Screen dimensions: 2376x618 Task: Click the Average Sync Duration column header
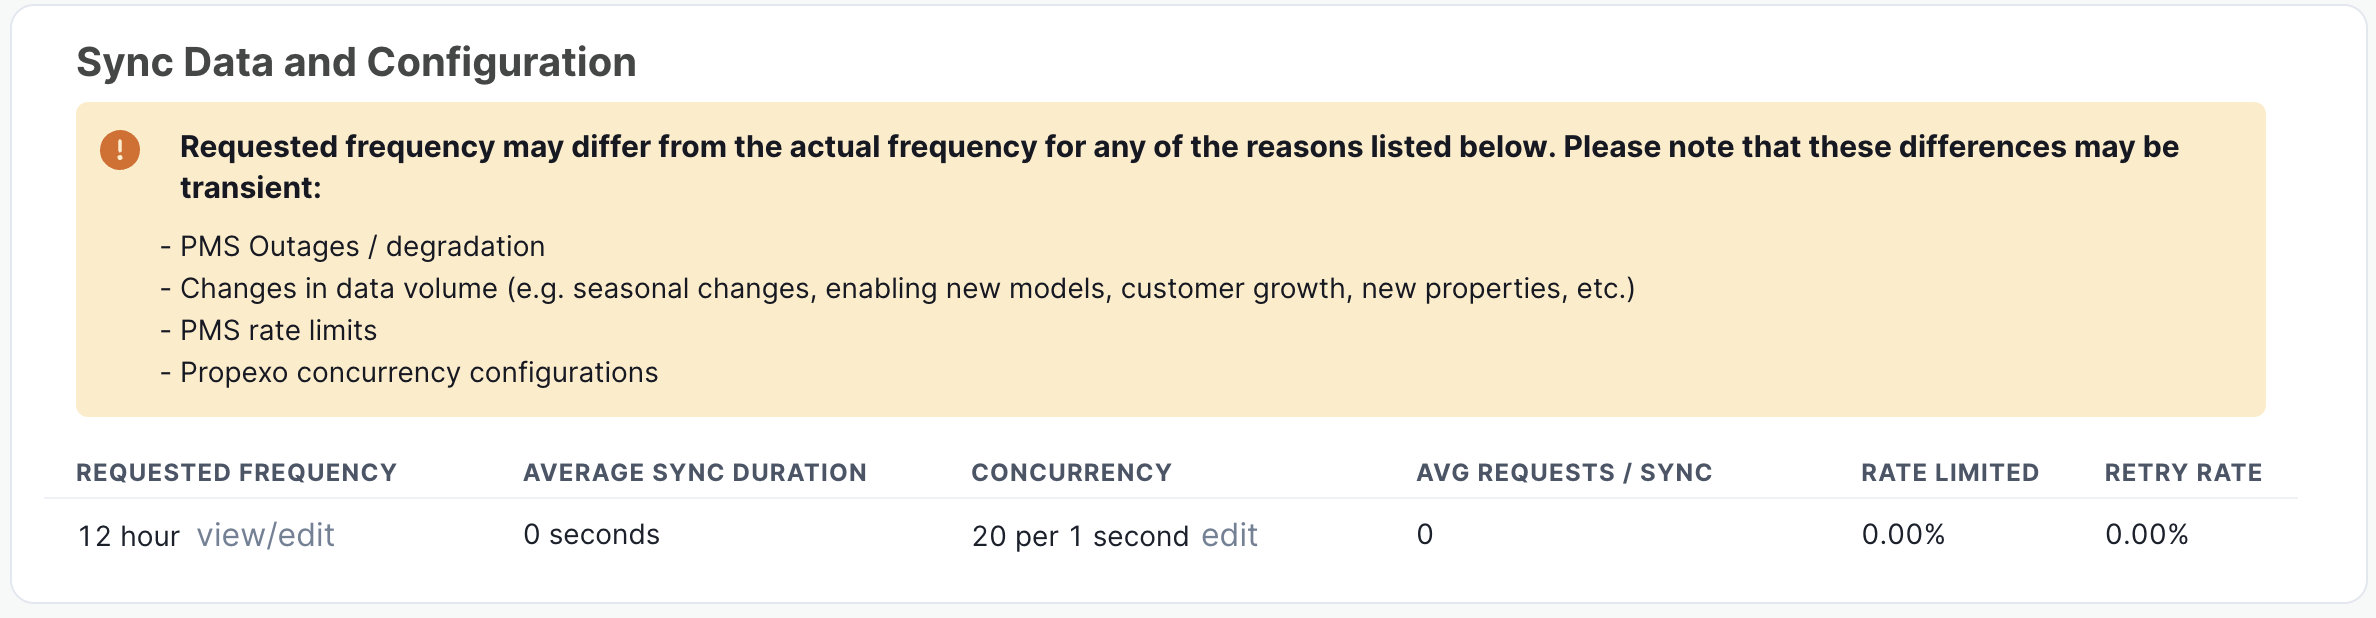pyautogui.click(x=695, y=473)
